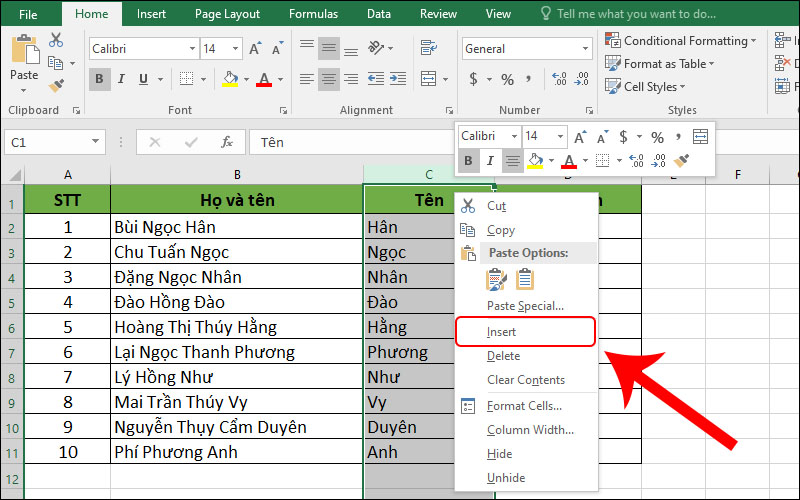Viewport: 800px width, 500px height.
Task: Click the ribbon Comma Style icon
Action: (x=529, y=78)
